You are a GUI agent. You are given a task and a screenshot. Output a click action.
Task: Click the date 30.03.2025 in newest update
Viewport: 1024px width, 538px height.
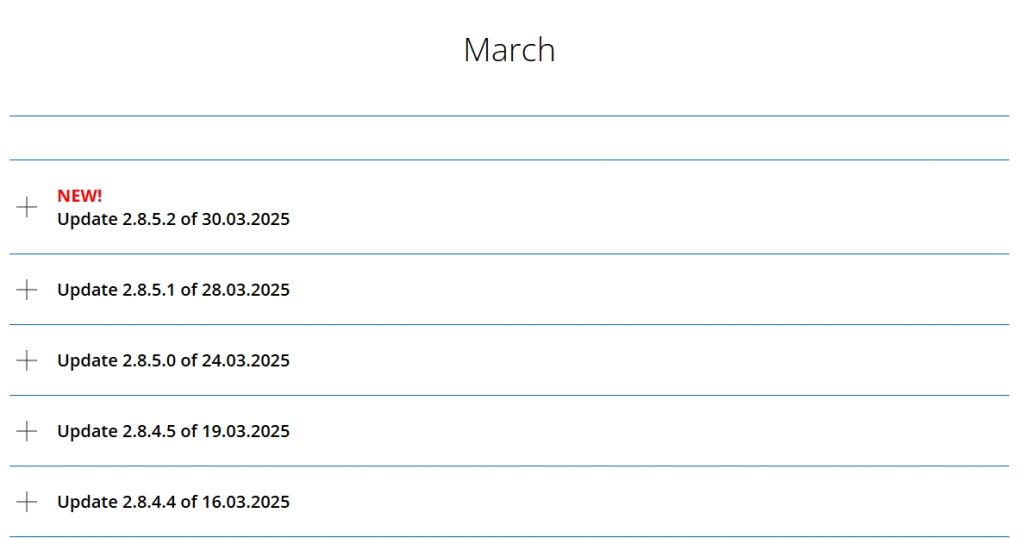point(246,219)
